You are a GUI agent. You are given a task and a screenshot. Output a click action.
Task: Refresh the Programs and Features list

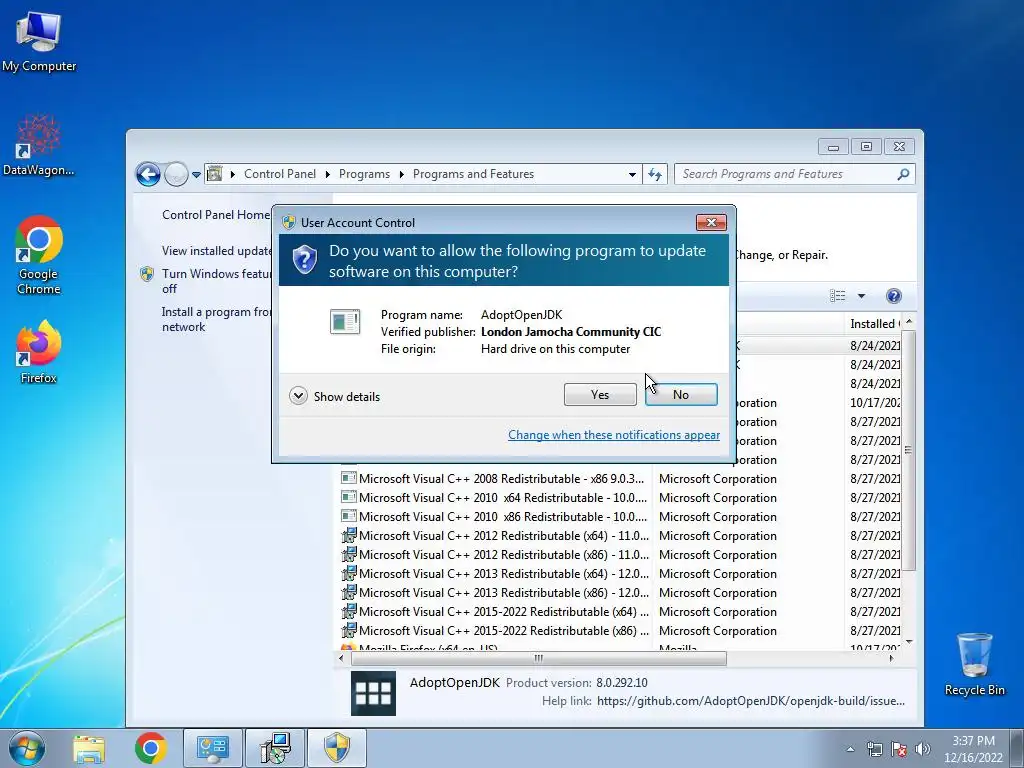tap(655, 174)
